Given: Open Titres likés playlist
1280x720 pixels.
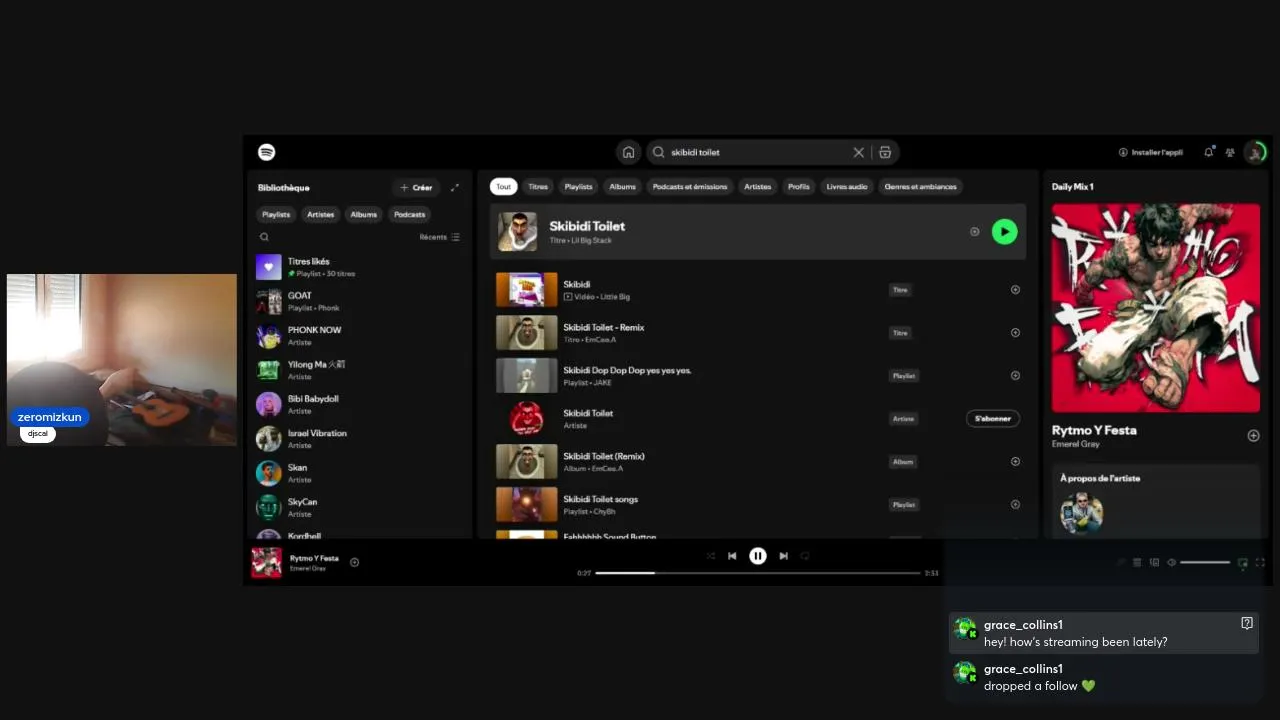Looking at the screenshot, I should pos(360,267).
